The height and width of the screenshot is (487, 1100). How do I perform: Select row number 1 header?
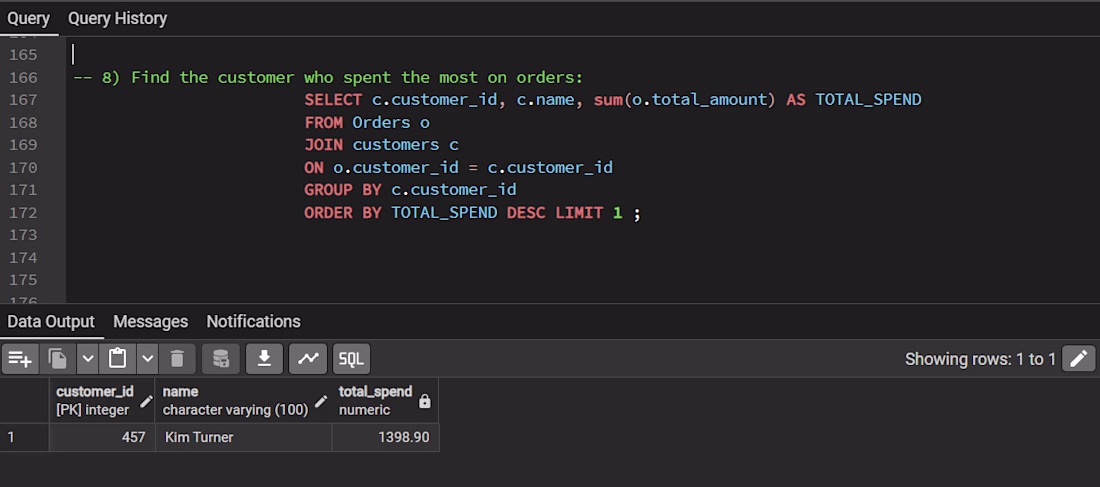click(25, 437)
